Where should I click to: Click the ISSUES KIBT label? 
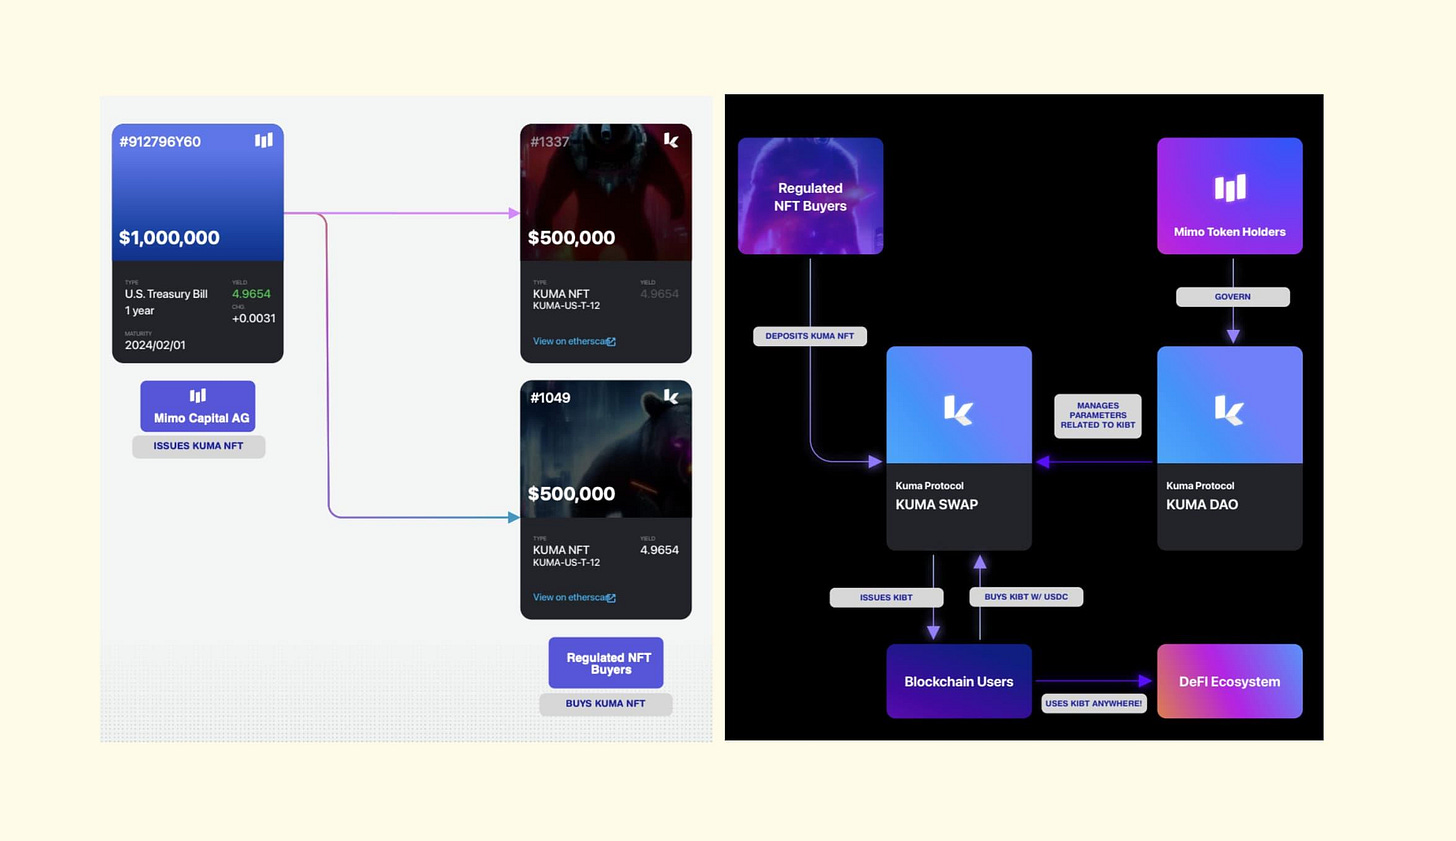tap(886, 597)
